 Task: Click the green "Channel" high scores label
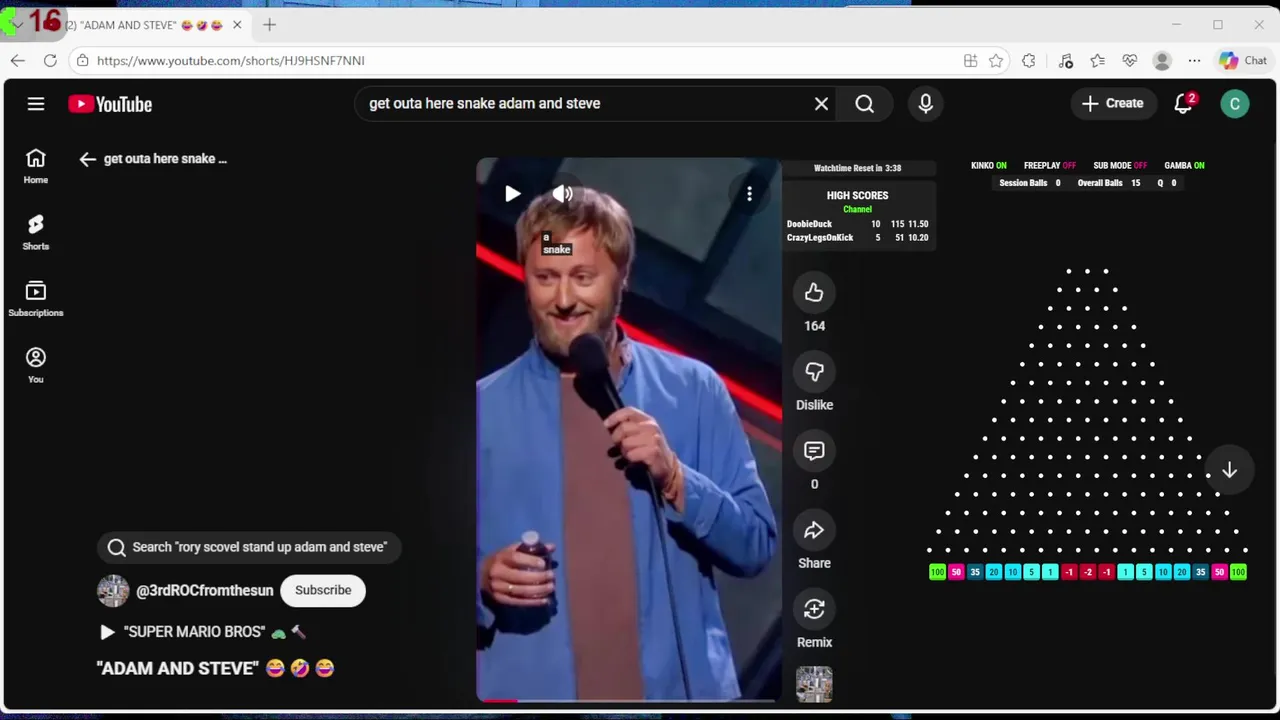click(x=857, y=210)
